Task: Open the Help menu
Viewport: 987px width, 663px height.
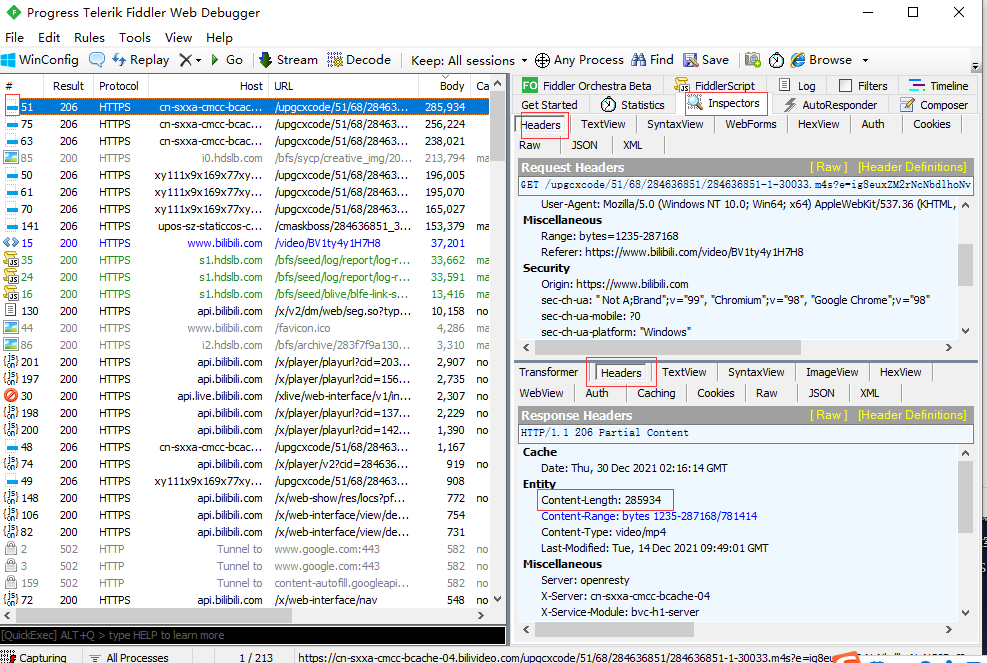Action: coord(219,37)
